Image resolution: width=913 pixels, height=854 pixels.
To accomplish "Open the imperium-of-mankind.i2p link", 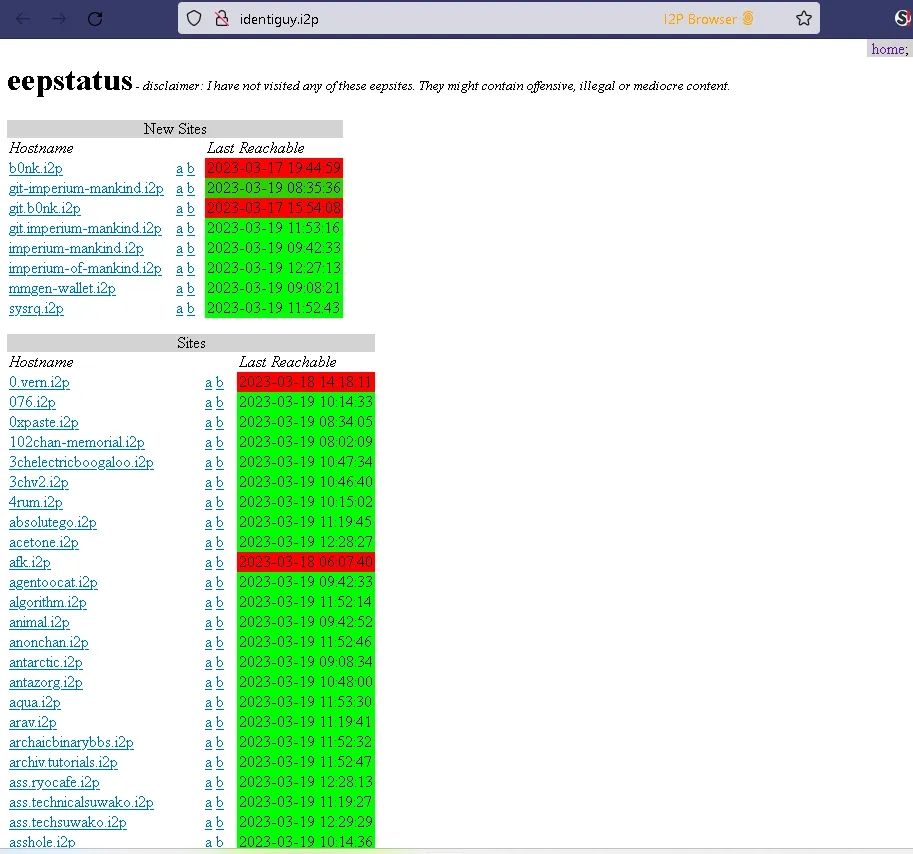I will point(85,268).
